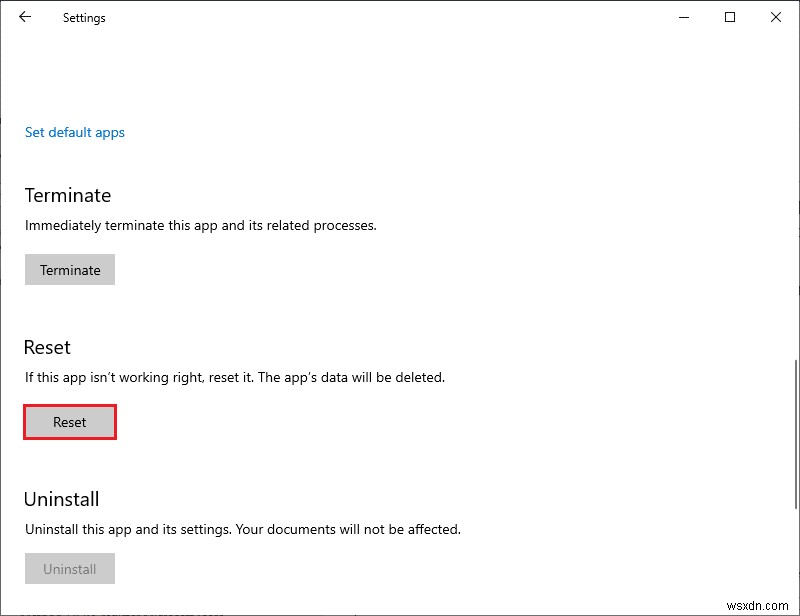Image resolution: width=800 pixels, height=616 pixels.
Task: Click the blue Set default apps link
Action: click(74, 132)
